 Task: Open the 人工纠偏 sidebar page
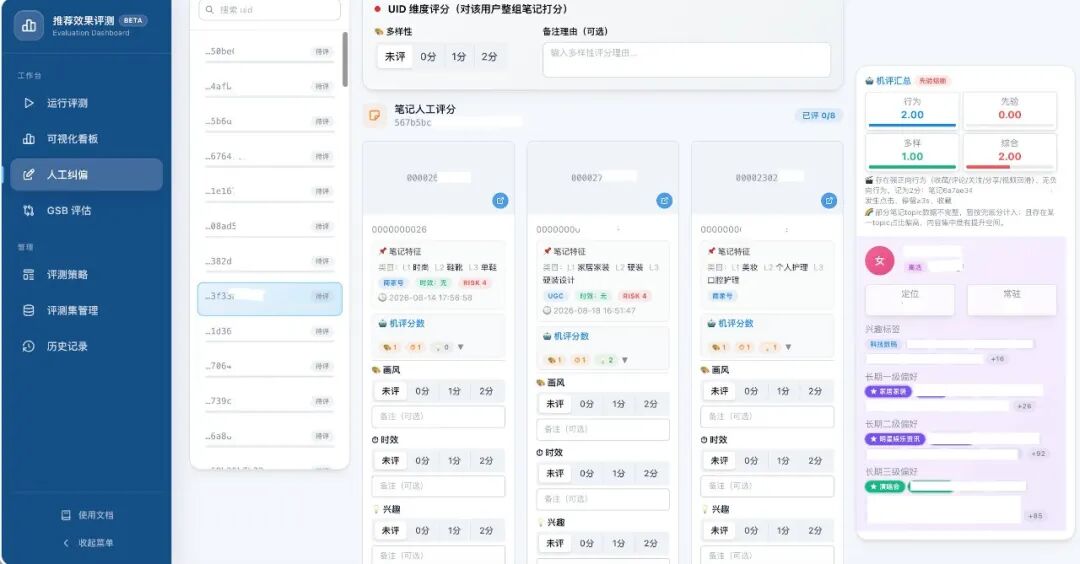87,175
